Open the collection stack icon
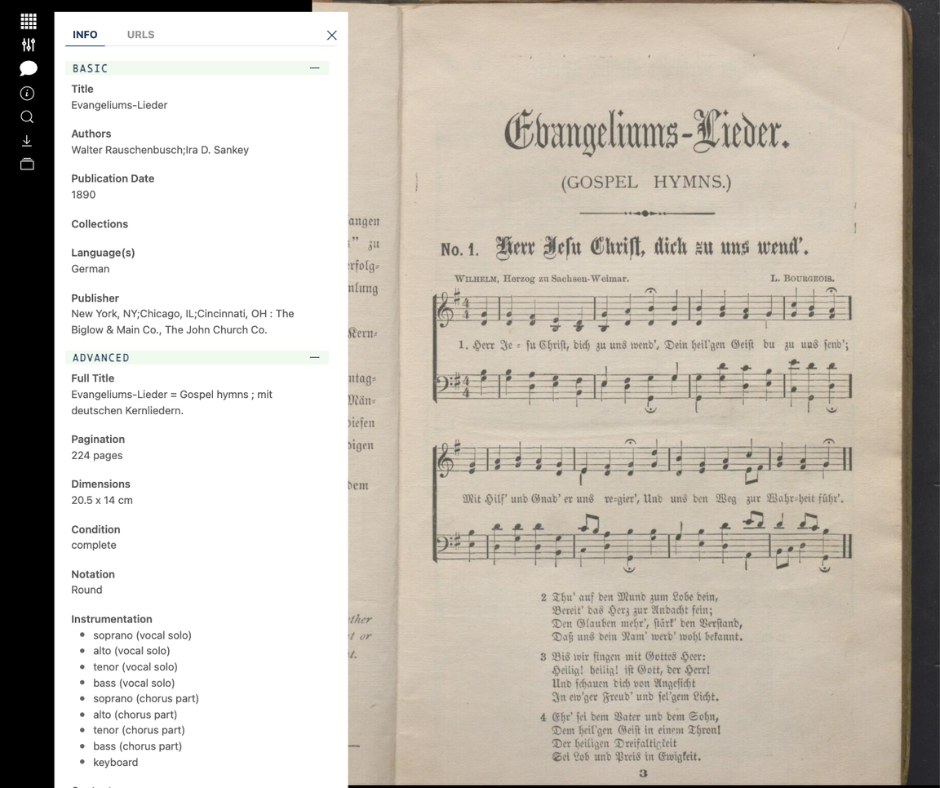Screen dimensions: 940x788 (x=27, y=164)
